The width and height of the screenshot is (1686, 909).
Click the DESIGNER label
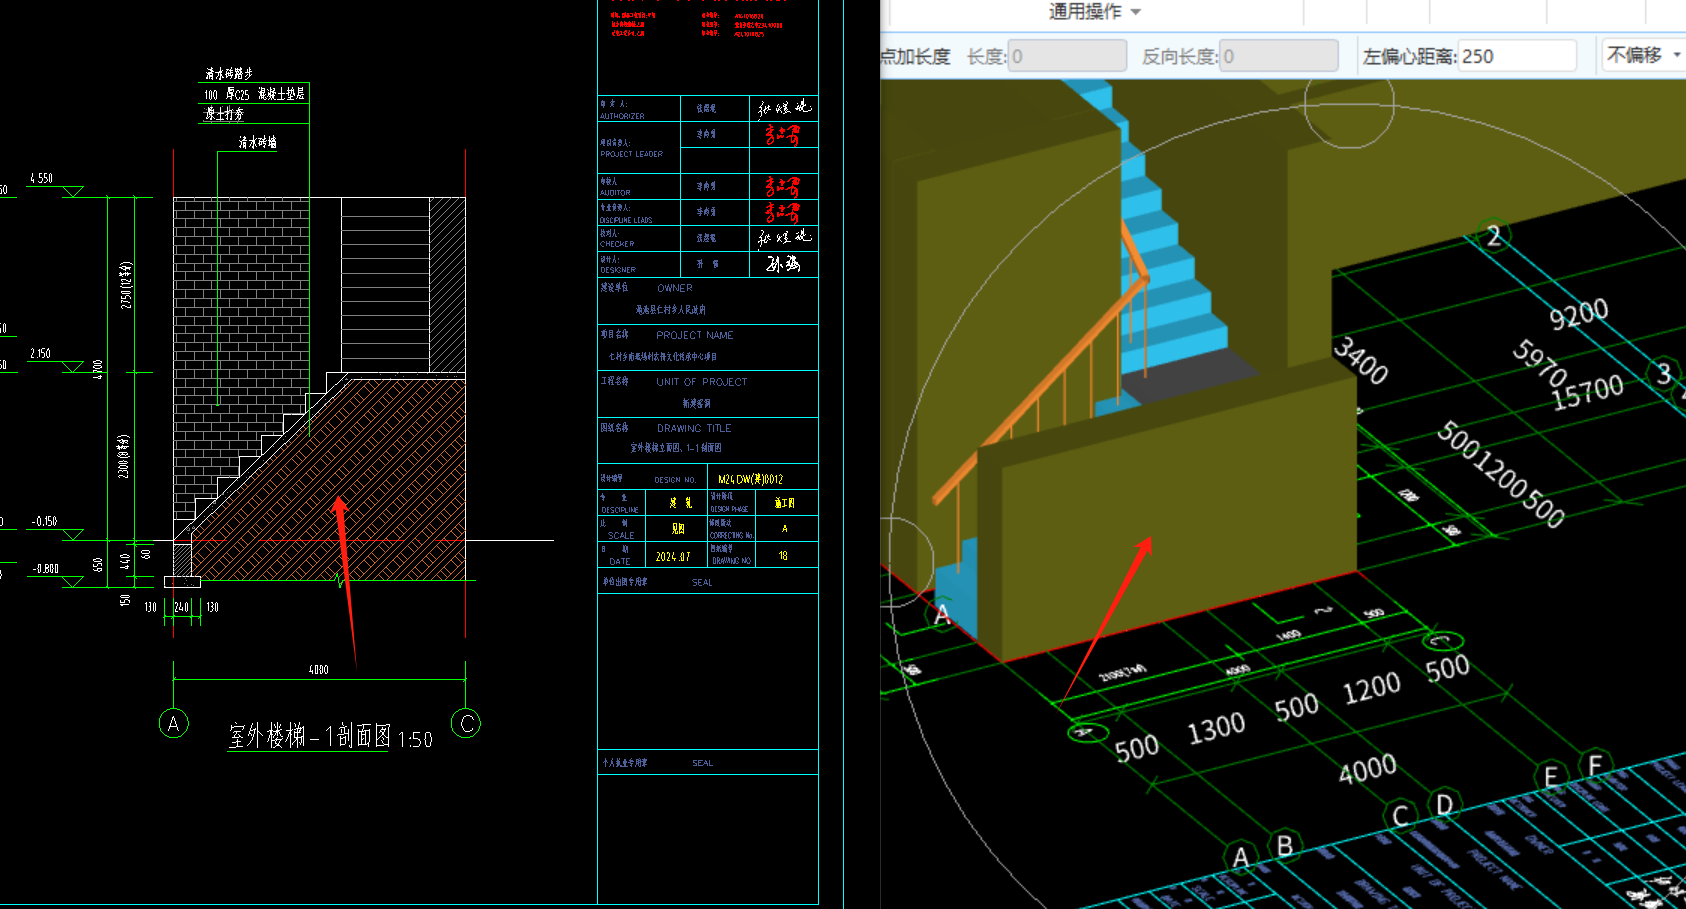[x=618, y=270]
